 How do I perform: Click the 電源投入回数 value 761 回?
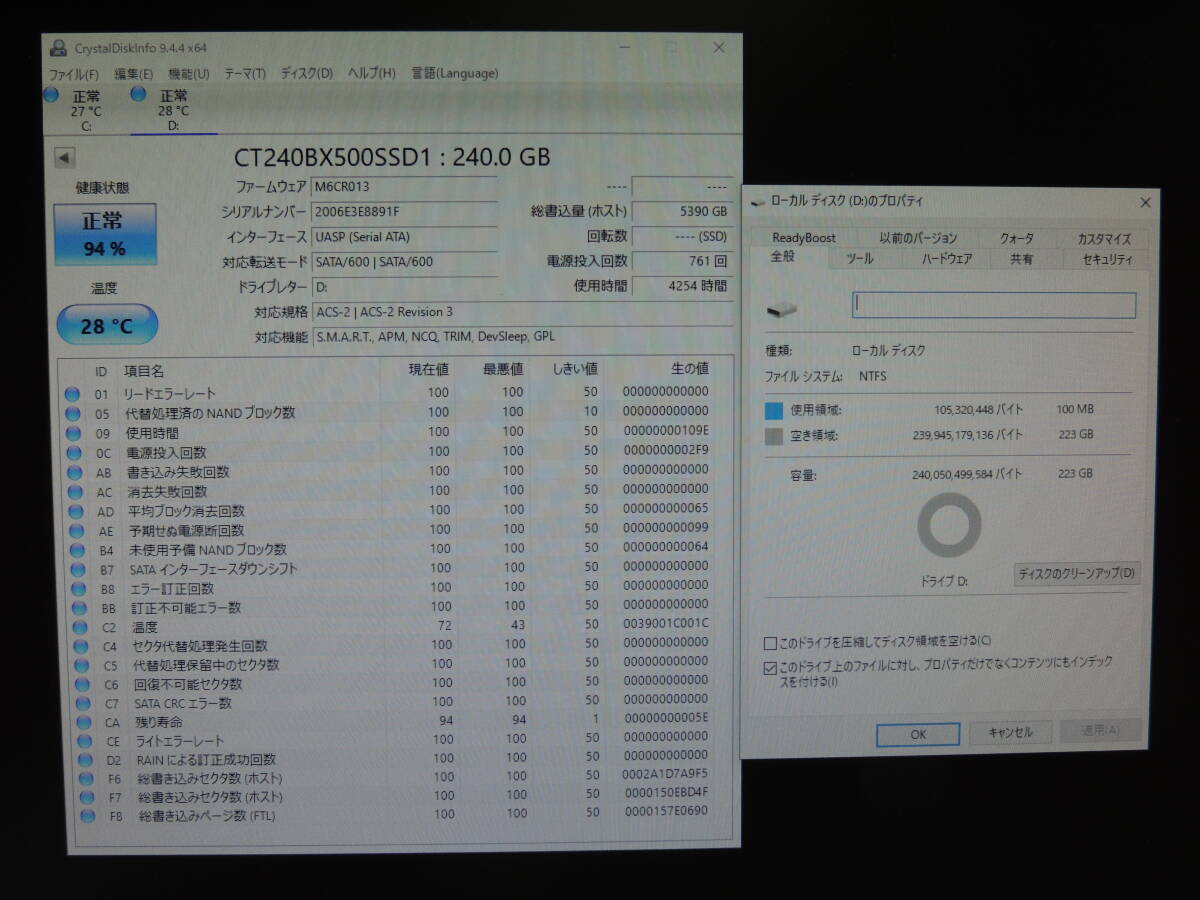point(682,261)
